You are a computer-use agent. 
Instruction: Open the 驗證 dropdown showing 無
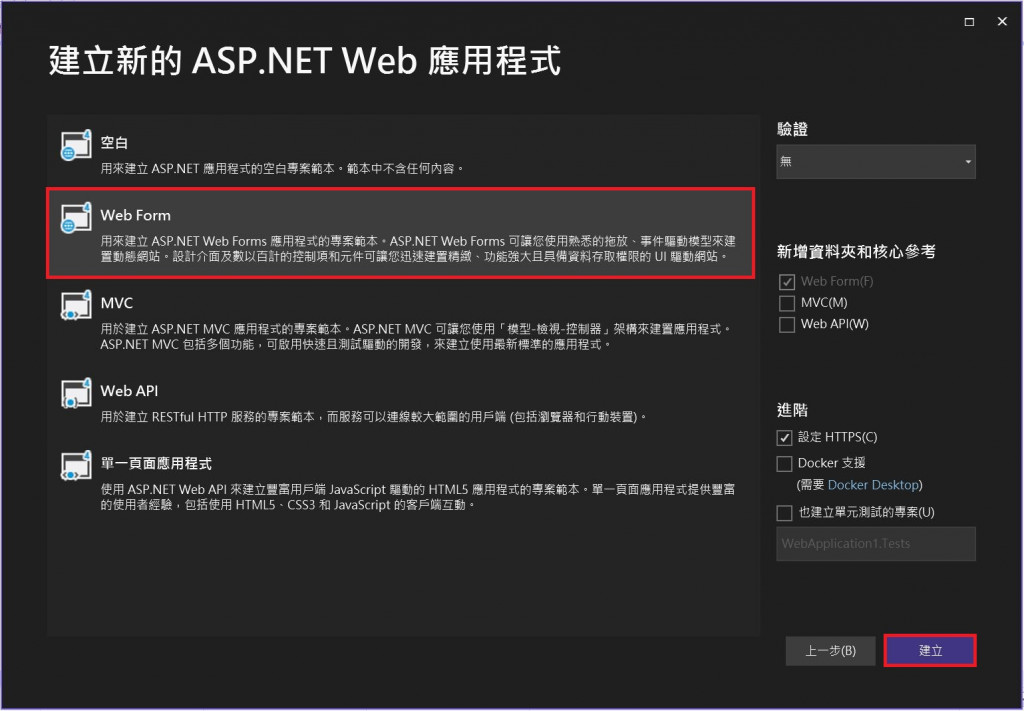point(876,161)
